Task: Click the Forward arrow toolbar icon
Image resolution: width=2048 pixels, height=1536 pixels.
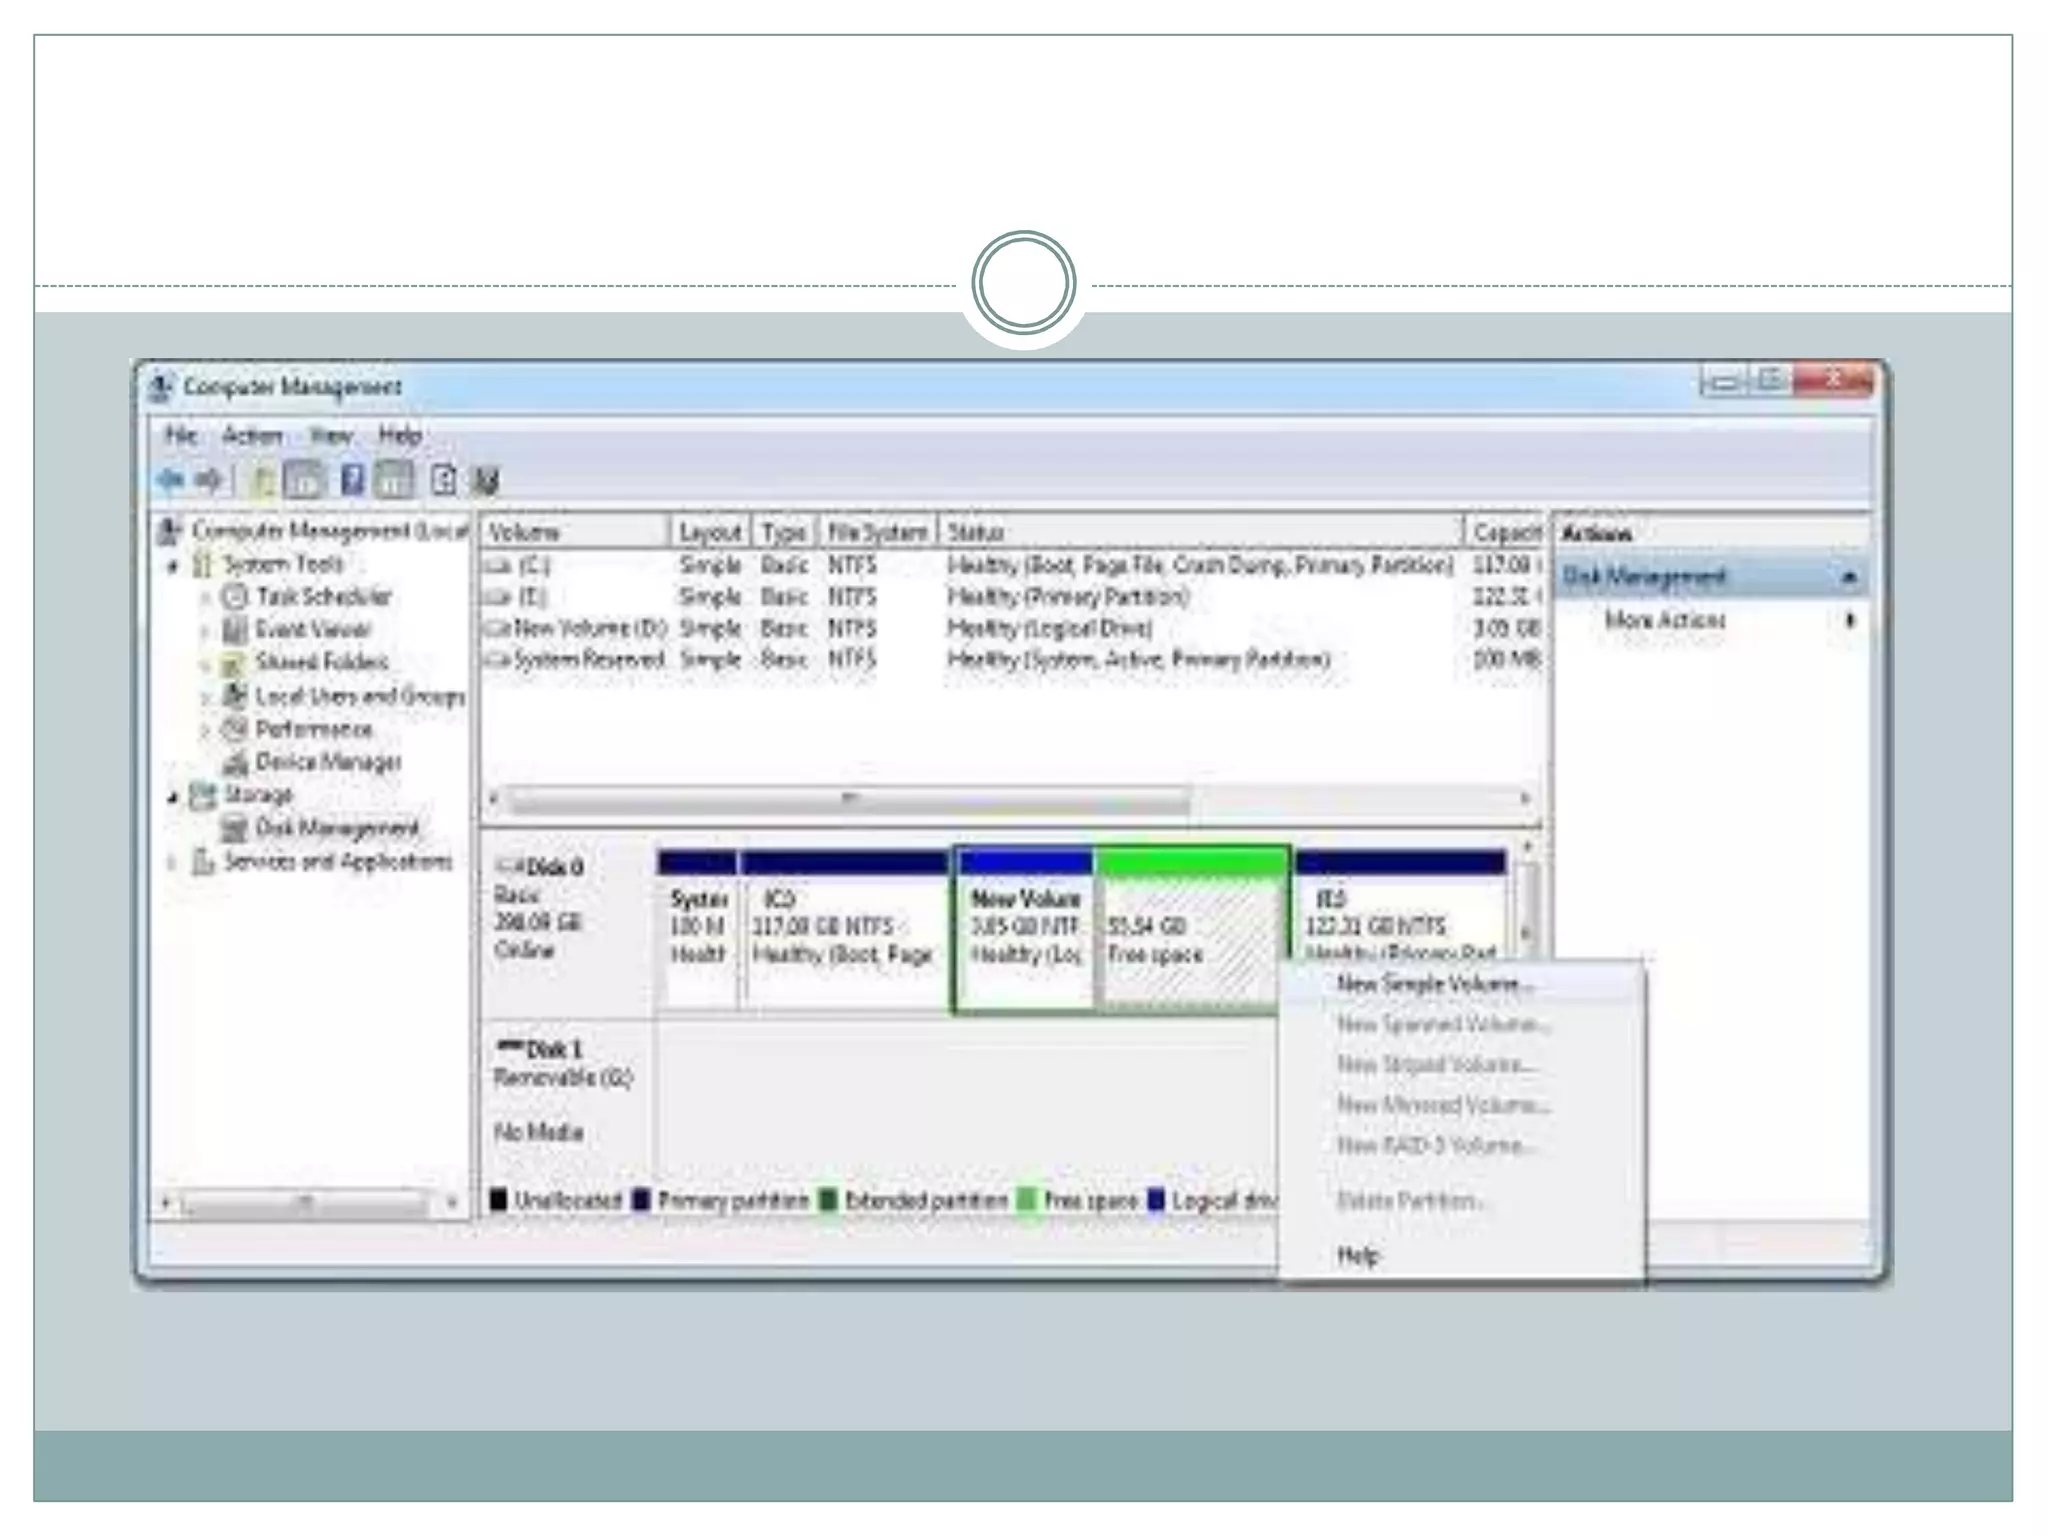Action: coord(209,480)
